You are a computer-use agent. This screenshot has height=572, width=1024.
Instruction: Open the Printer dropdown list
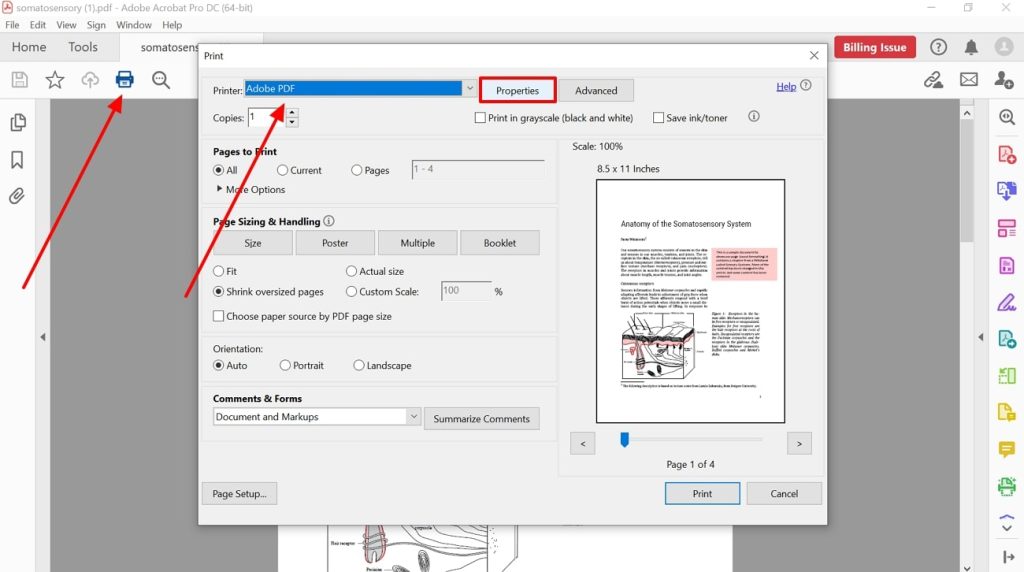click(470, 88)
